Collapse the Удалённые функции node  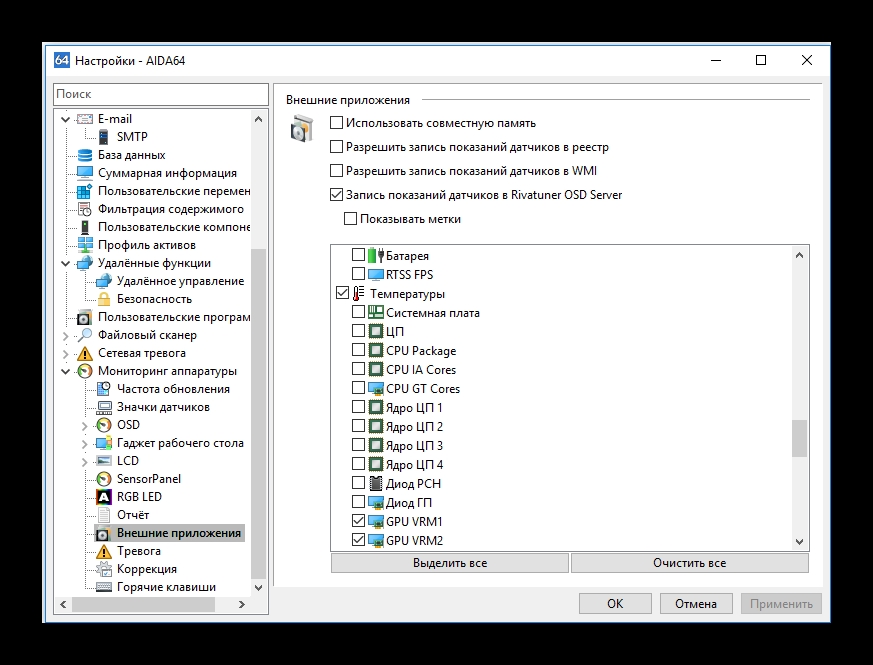(x=66, y=263)
